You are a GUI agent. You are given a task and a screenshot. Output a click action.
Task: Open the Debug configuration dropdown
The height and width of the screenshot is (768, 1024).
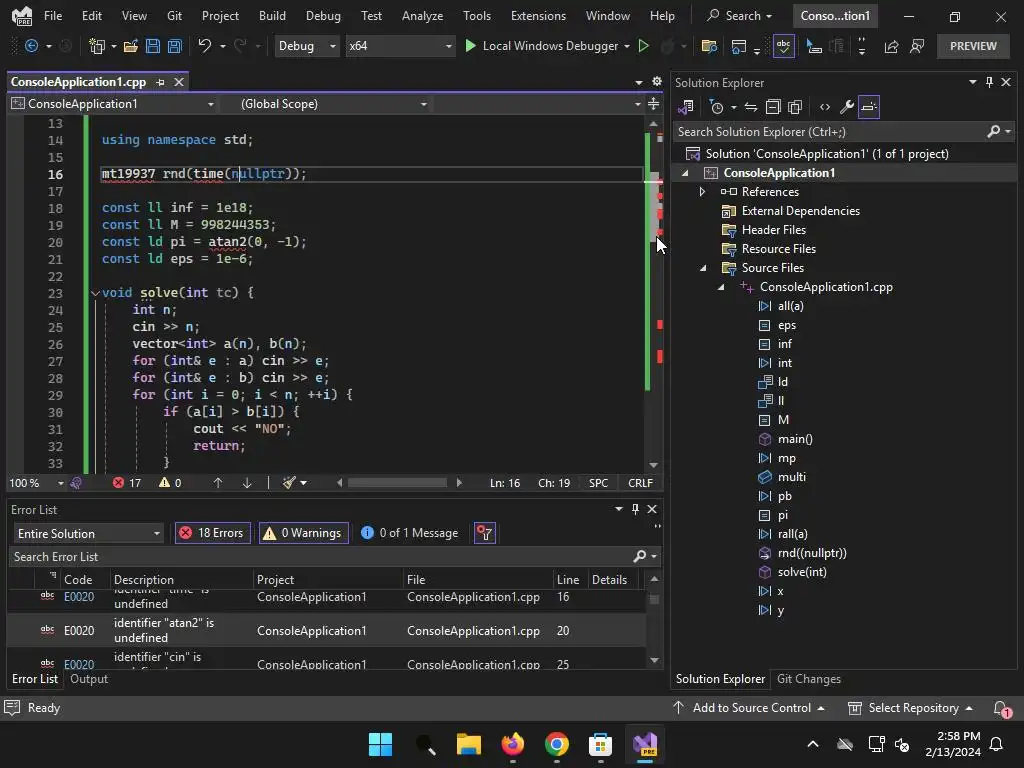pyautogui.click(x=306, y=46)
